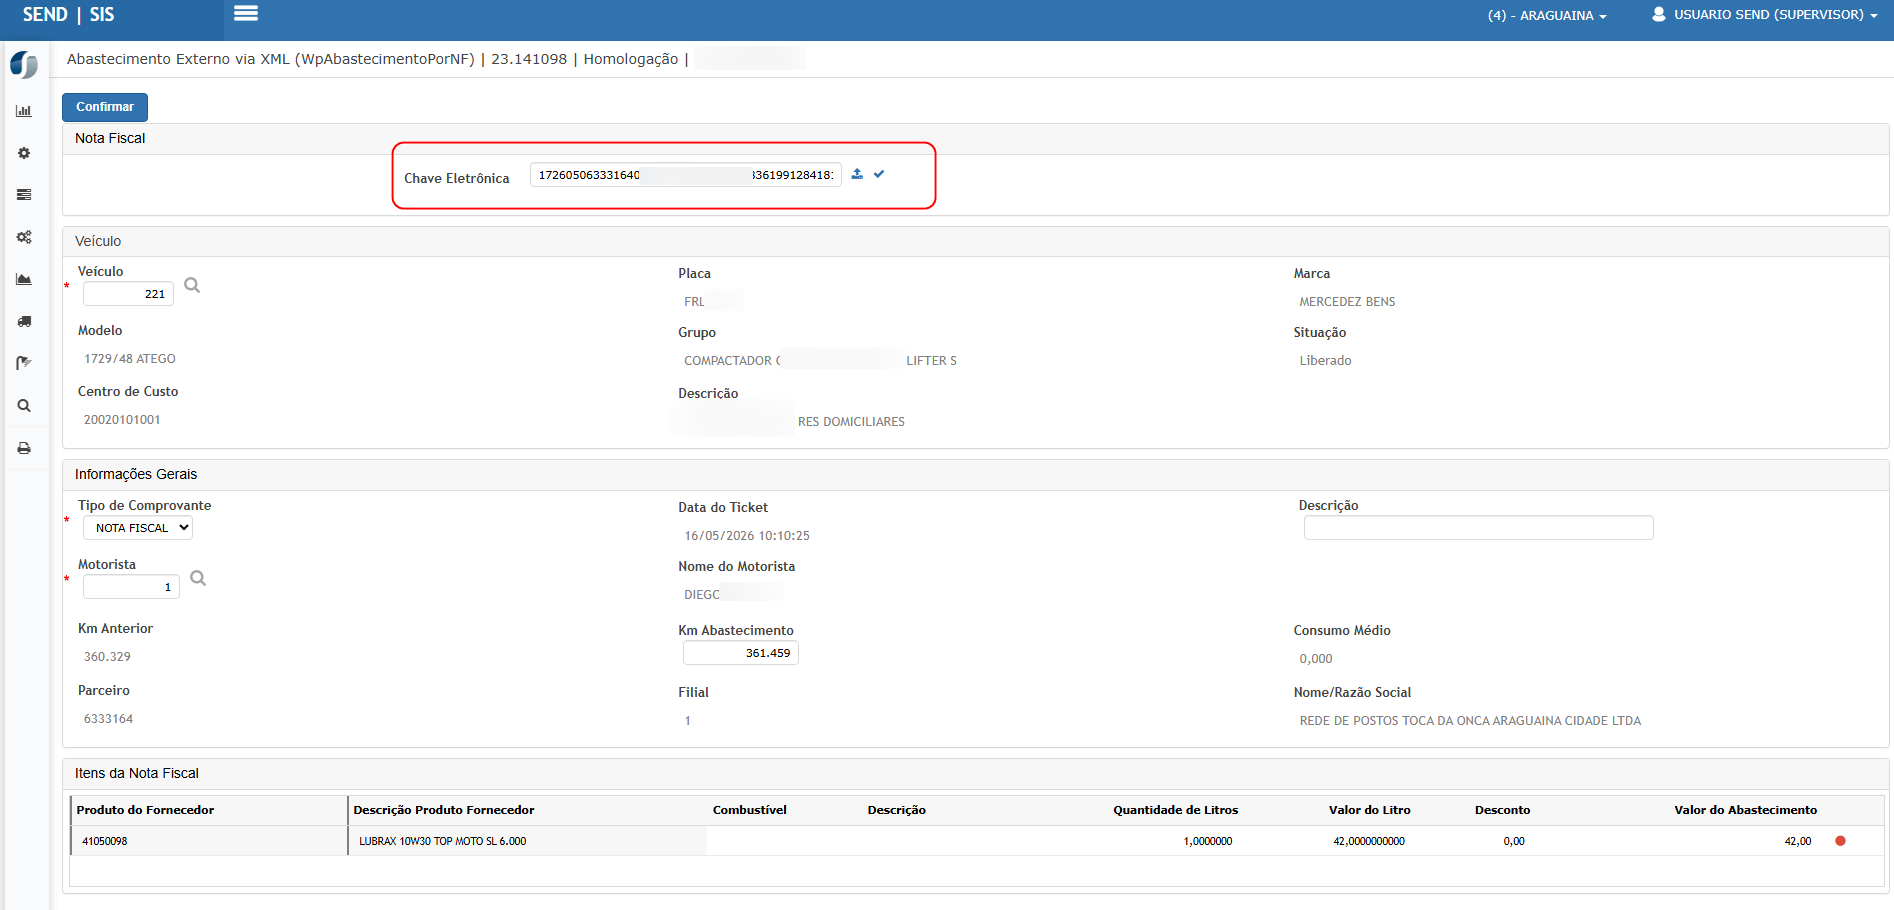This screenshot has width=1894, height=910.
Task: Click the Confirmar button
Action: point(105,107)
